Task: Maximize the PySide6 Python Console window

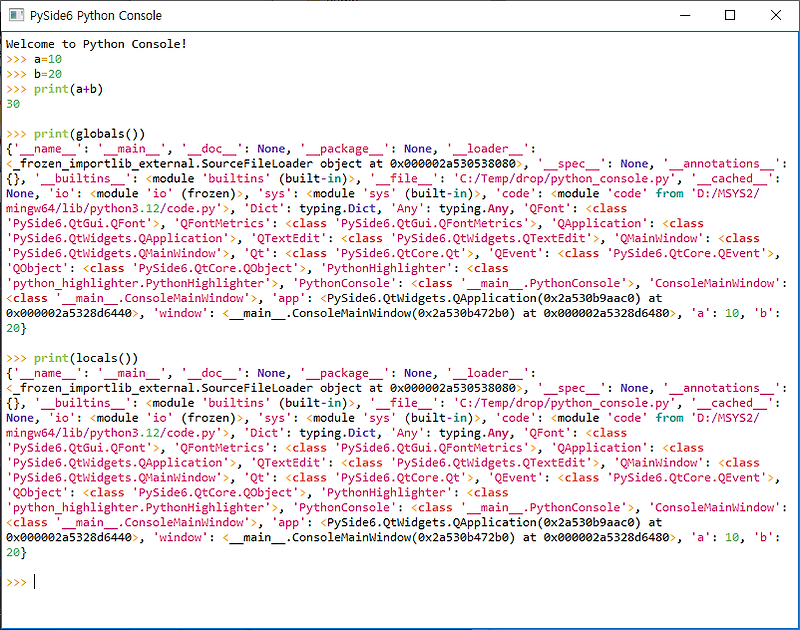Action: pos(730,17)
